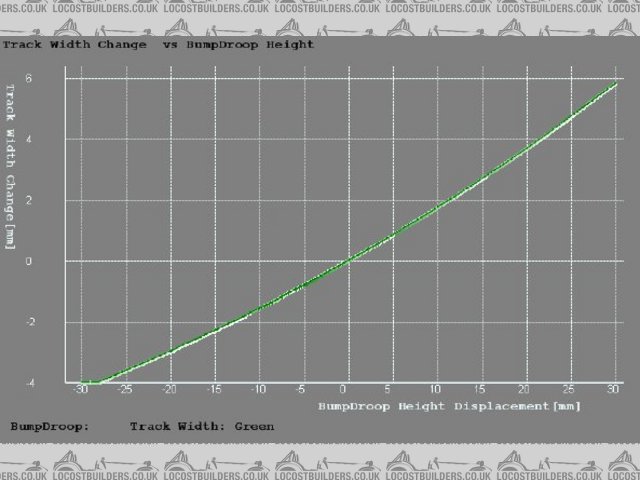Image resolution: width=640 pixels, height=480 pixels.
Task: Click the x-axis tick label '0'
Action: pyautogui.click(x=346, y=391)
